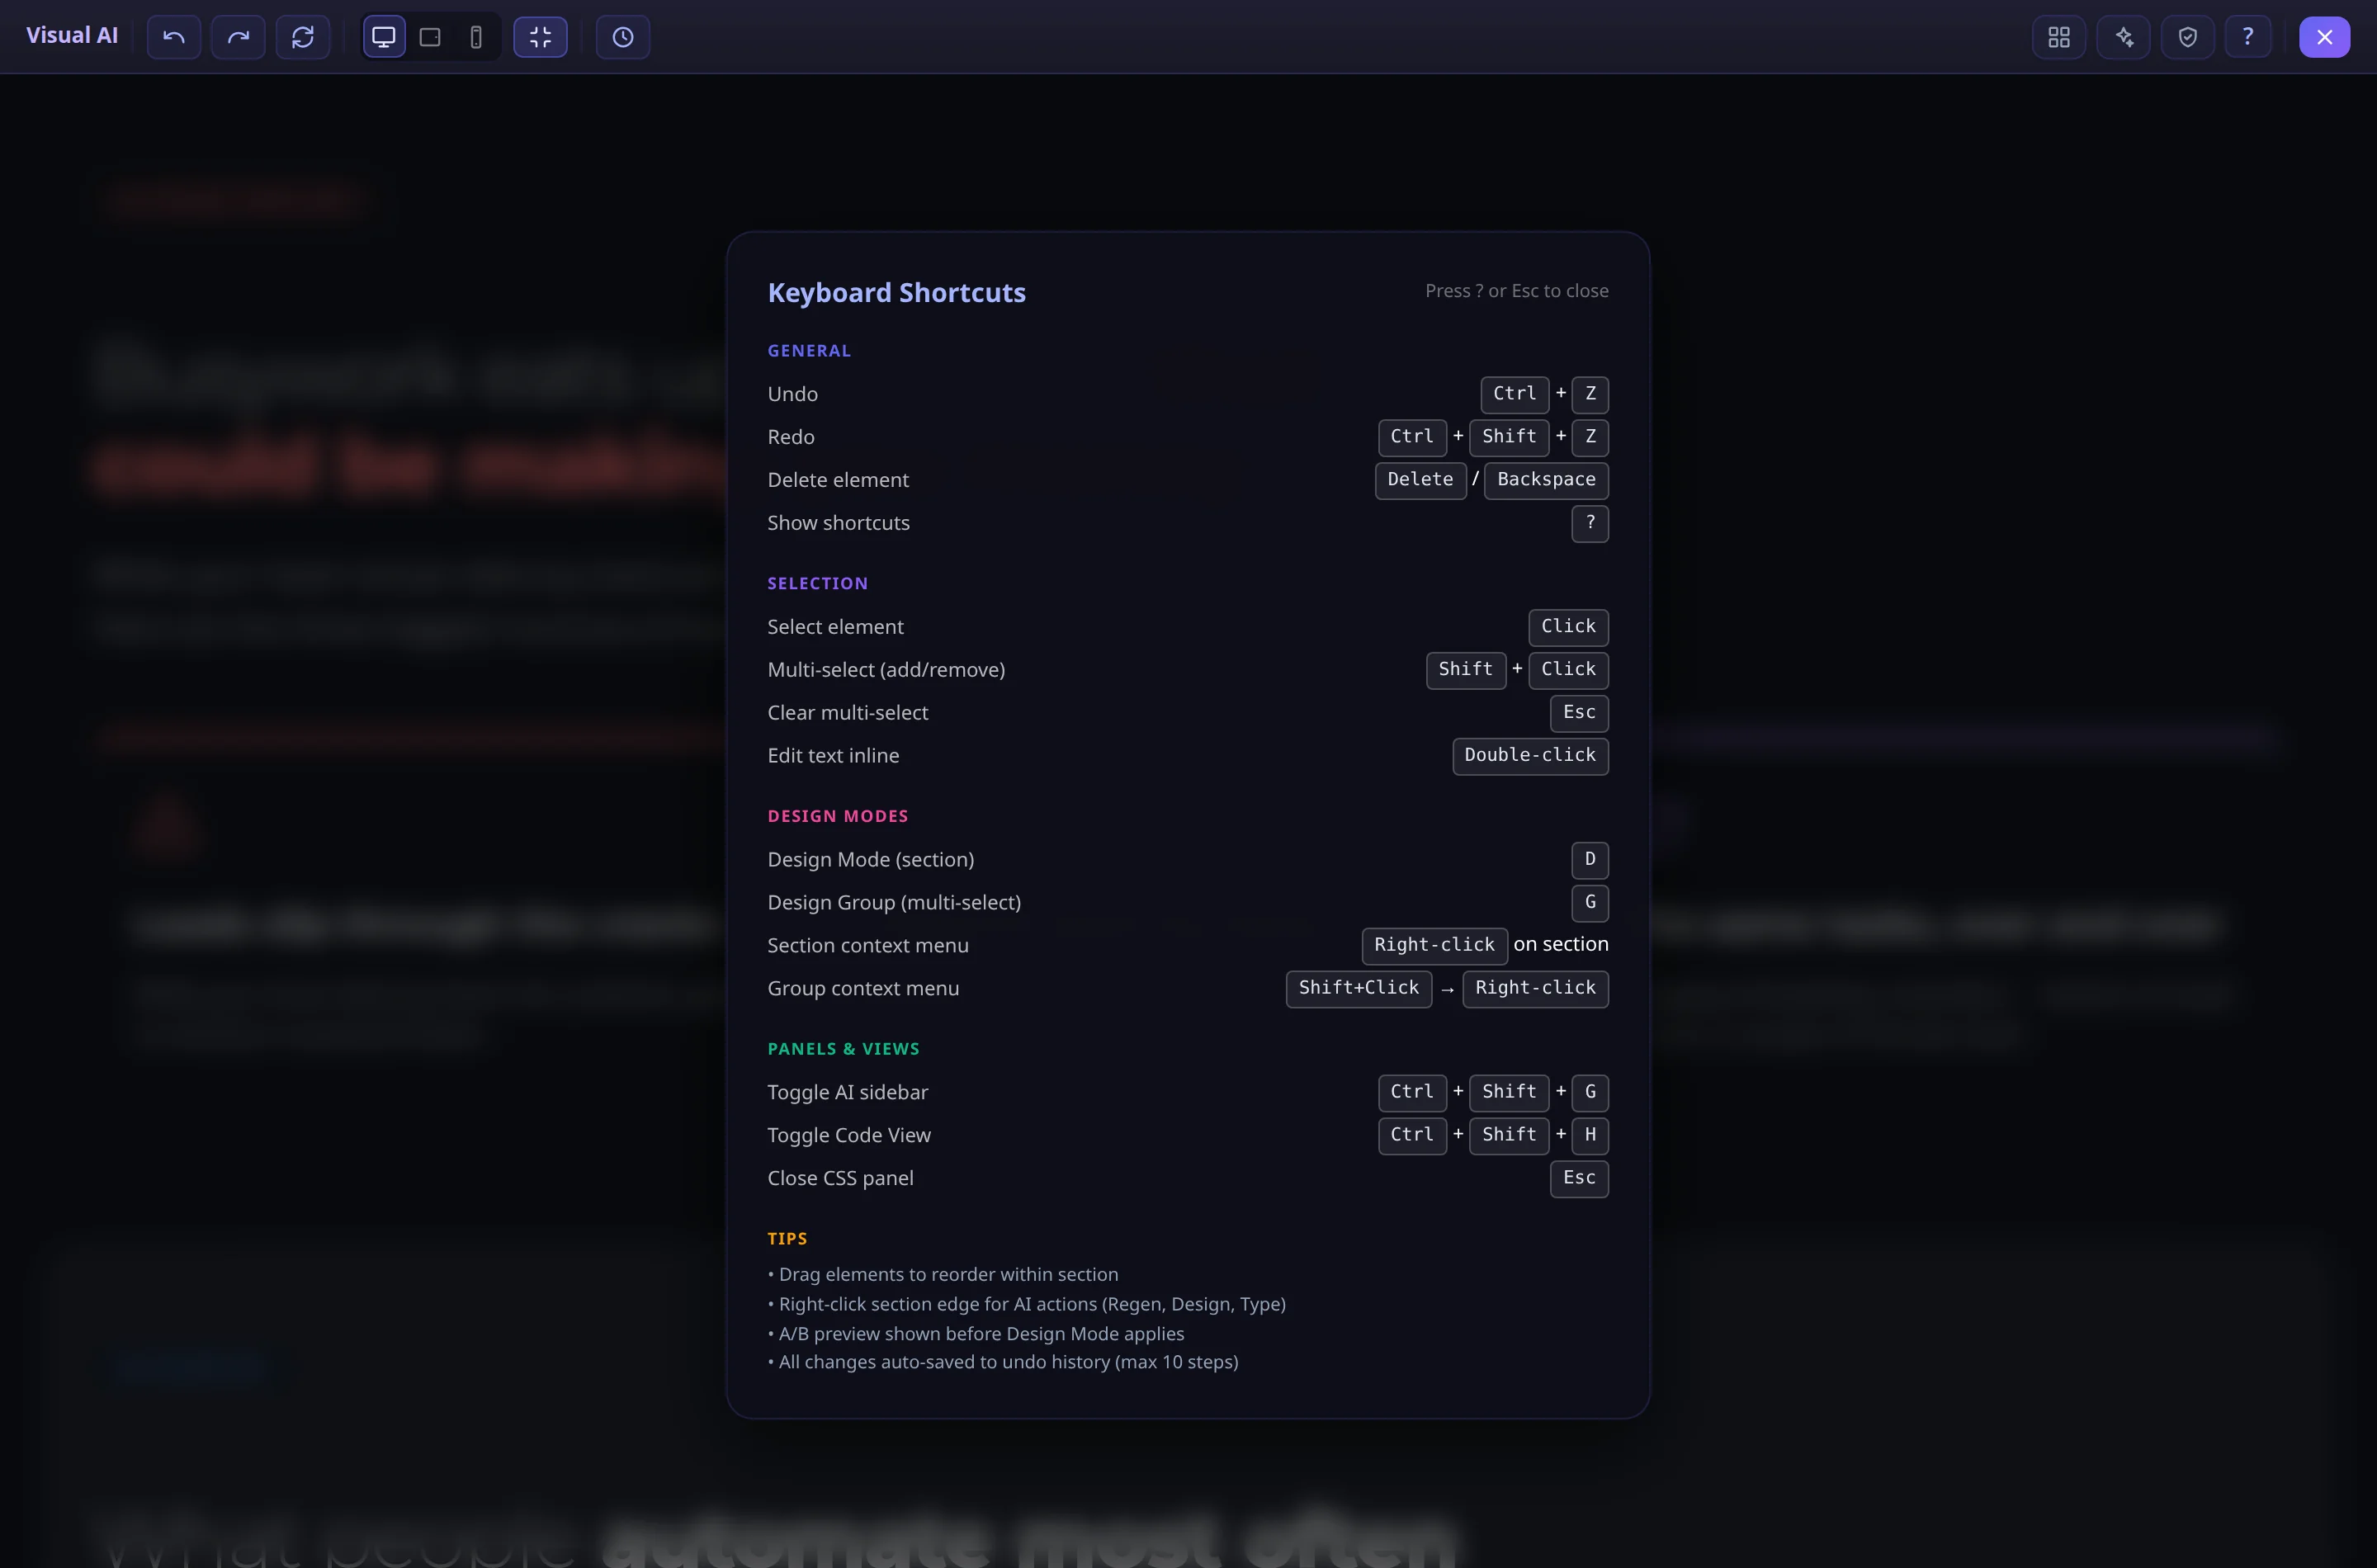The width and height of the screenshot is (2377, 1568).
Task: Click 'Press ? or Esc to close' hint
Action: point(1517,291)
